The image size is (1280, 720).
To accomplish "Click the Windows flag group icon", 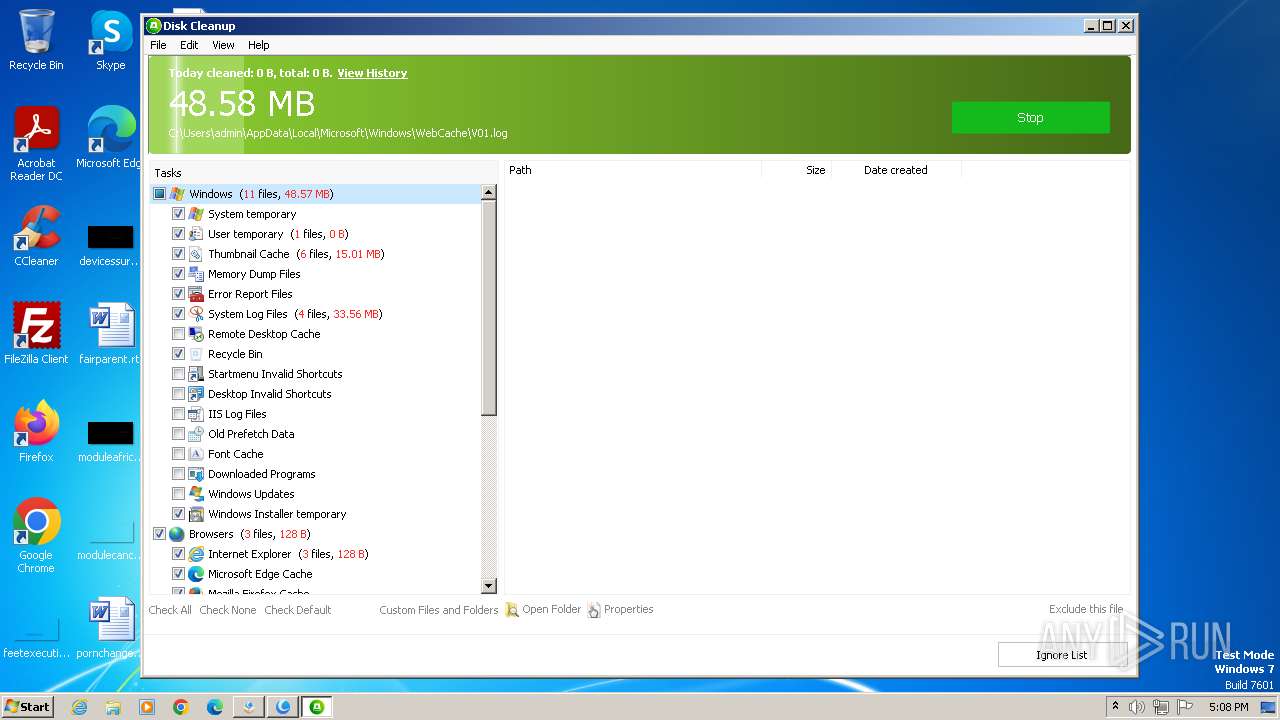I will click(x=177, y=194).
